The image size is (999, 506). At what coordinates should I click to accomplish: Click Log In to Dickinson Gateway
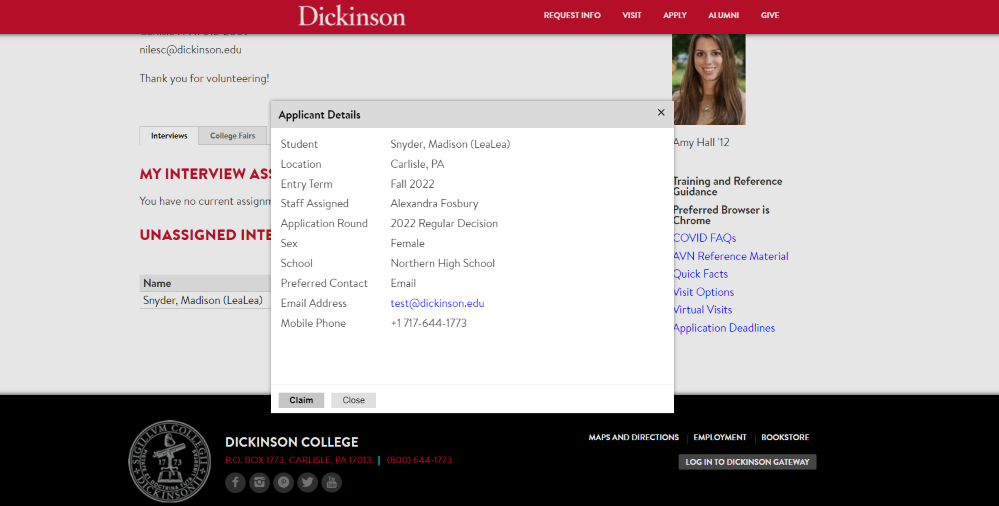click(x=747, y=462)
